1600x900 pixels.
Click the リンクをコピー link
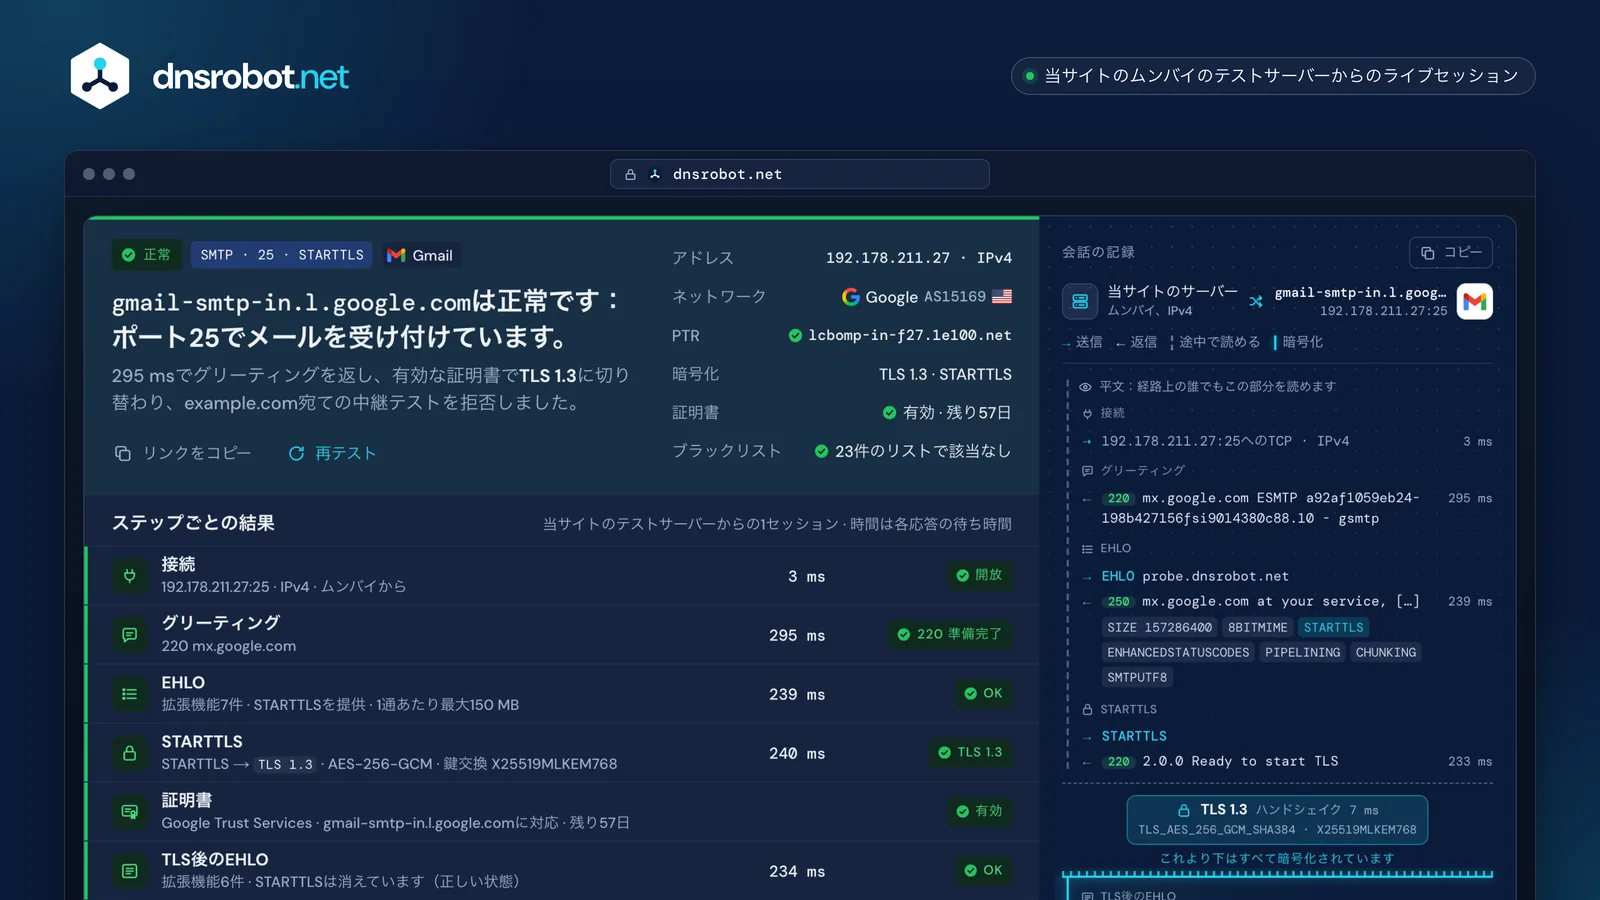point(182,453)
